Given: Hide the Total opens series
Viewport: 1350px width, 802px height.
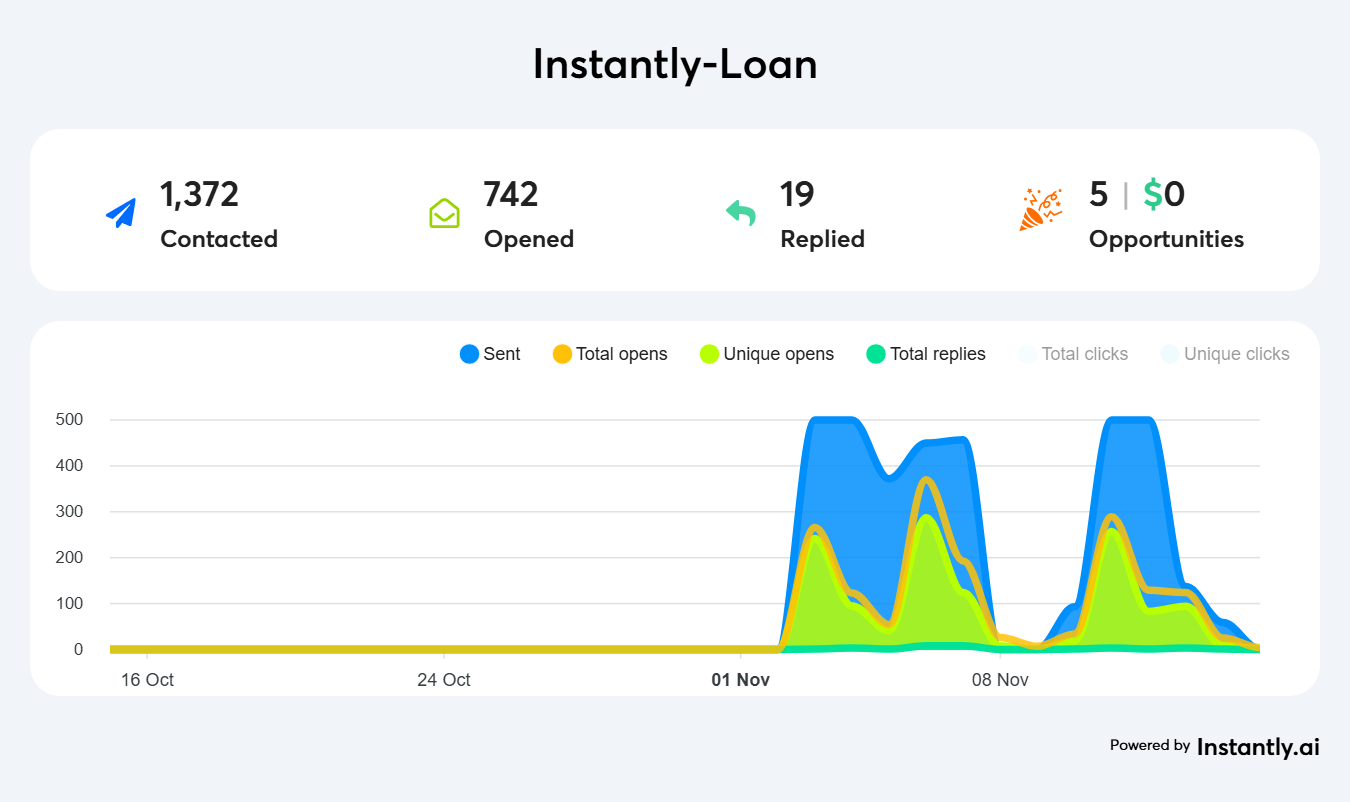Looking at the screenshot, I should tap(610, 354).
